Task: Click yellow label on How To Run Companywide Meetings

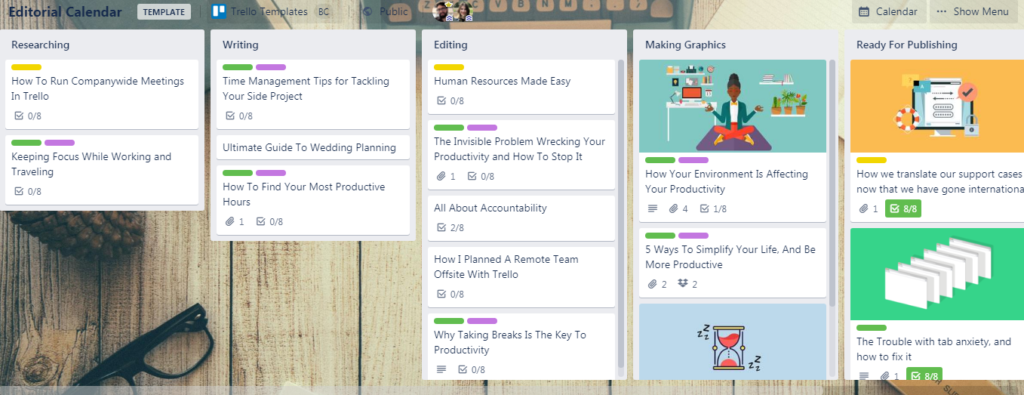Action: 26,67
